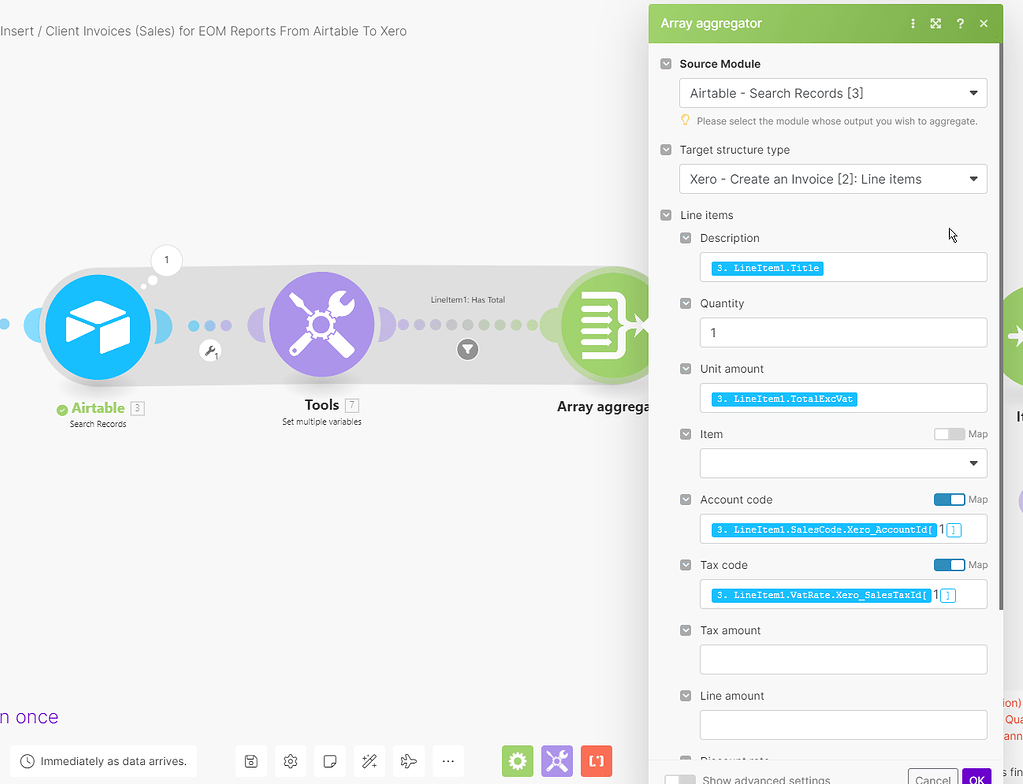Open the Target structure type dropdown
Screen dimensions: 1023x784
pyautogui.click(x=833, y=178)
